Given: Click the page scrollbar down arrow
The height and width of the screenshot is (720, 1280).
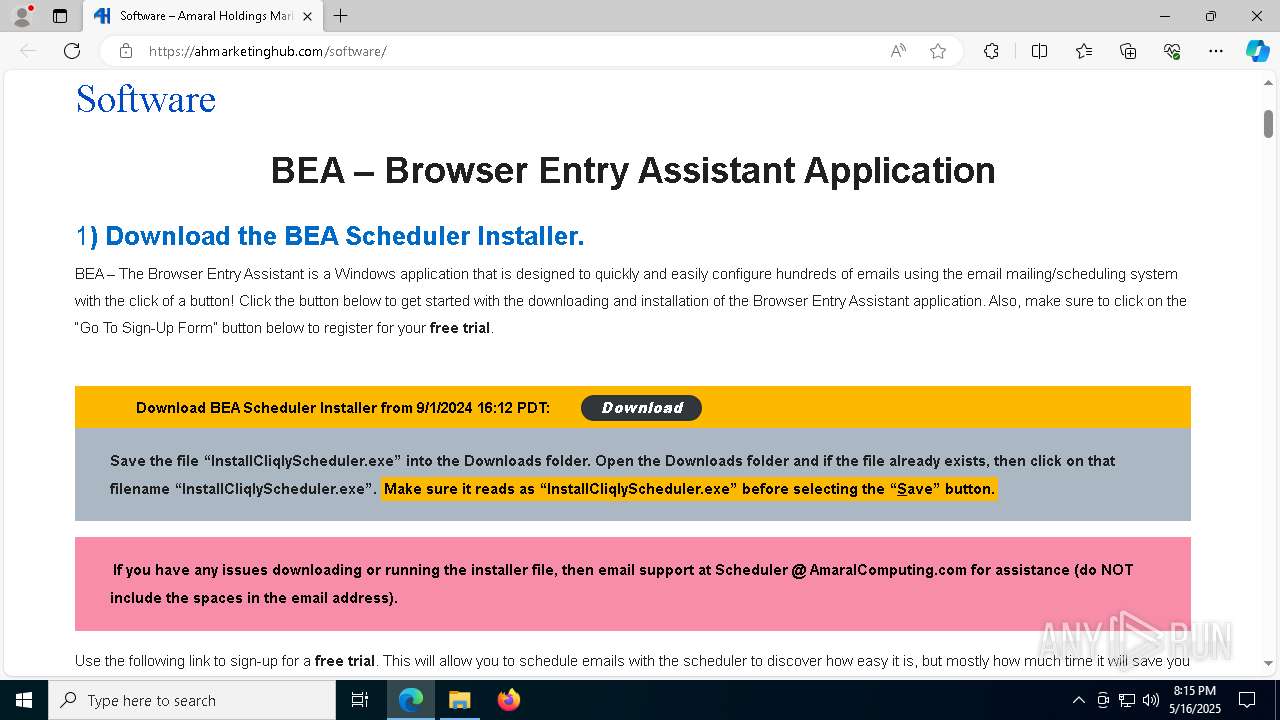Looking at the screenshot, I should (1268, 663).
